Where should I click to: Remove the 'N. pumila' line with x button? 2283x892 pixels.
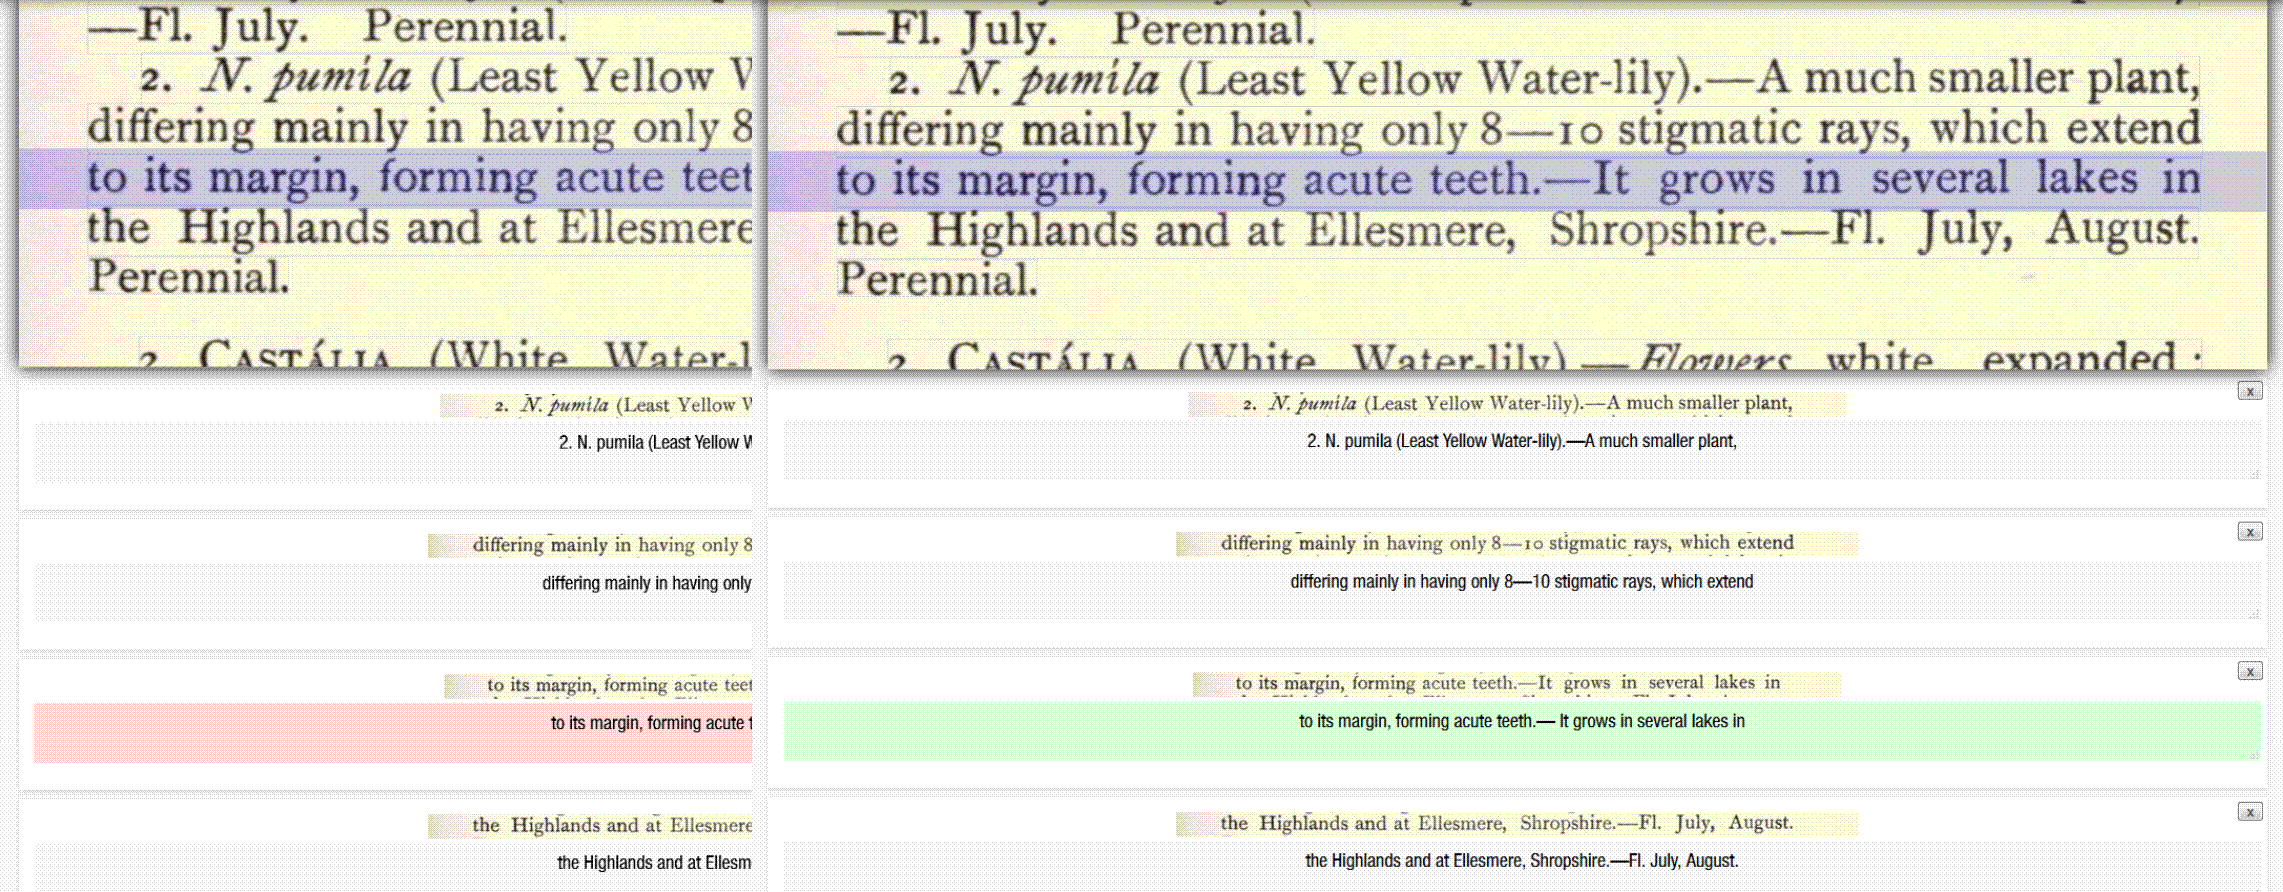click(x=2249, y=391)
